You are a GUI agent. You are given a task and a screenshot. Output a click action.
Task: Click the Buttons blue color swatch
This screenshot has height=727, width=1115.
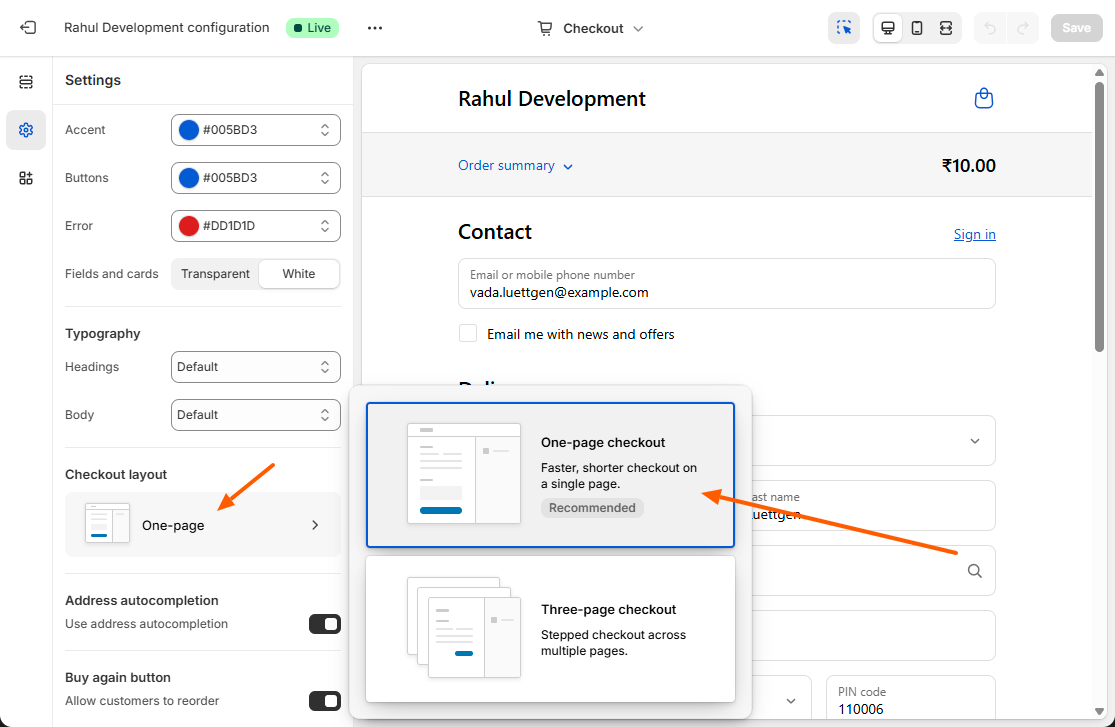188,178
